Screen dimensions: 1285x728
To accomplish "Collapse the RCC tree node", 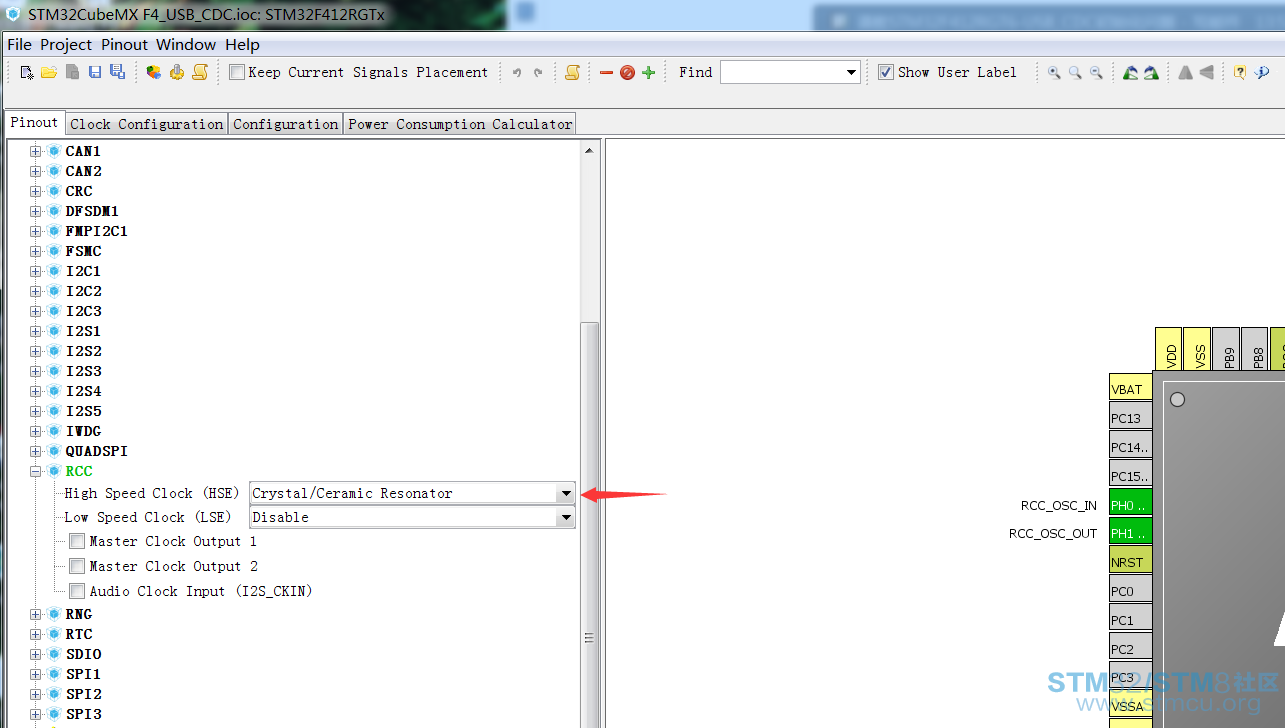I will click(36, 471).
